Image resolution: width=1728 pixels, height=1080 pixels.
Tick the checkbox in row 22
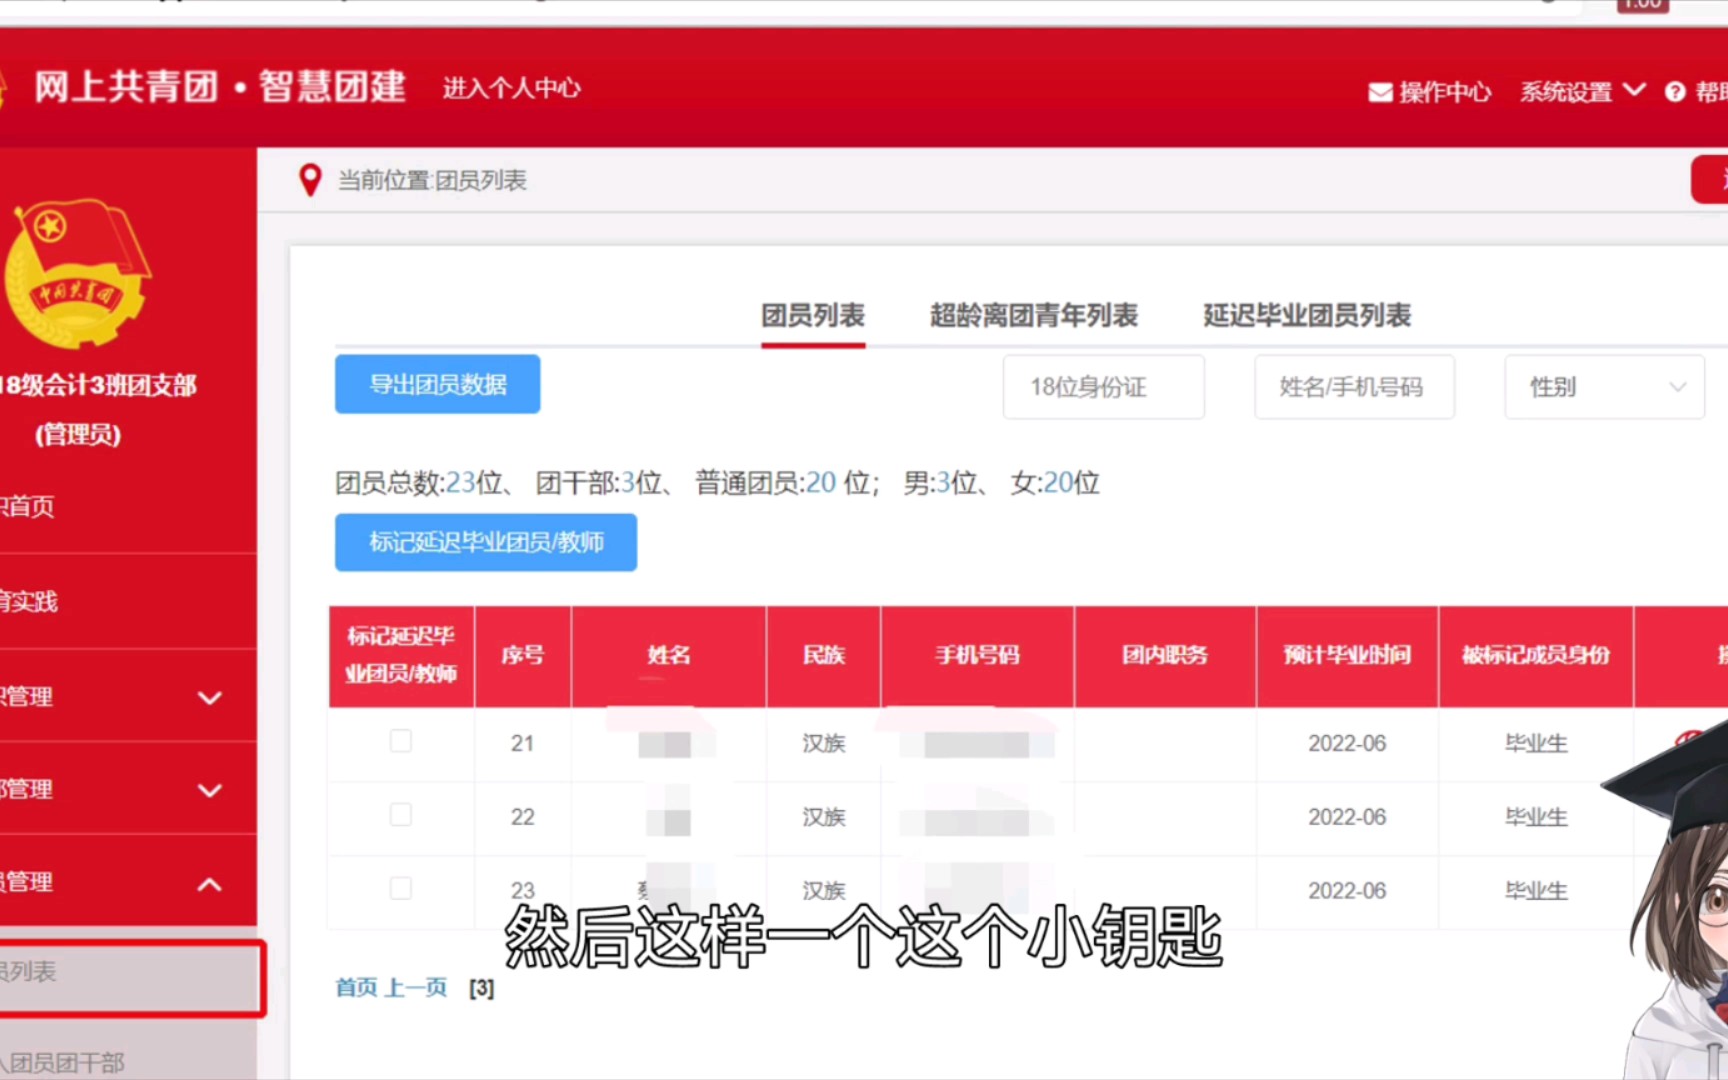point(401,815)
